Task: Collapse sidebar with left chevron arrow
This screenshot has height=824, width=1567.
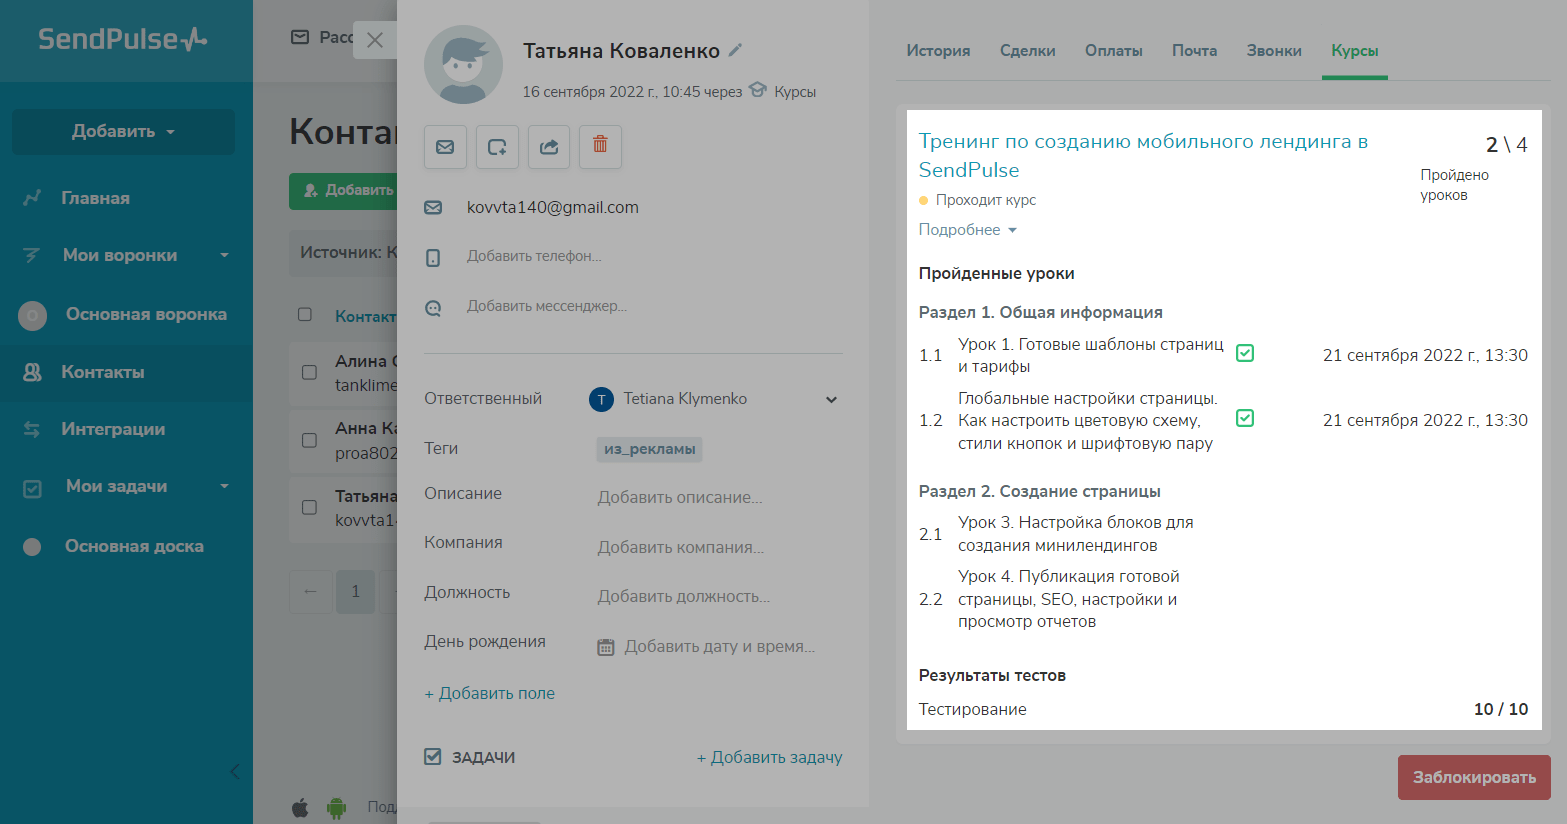Action: (235, 771)
